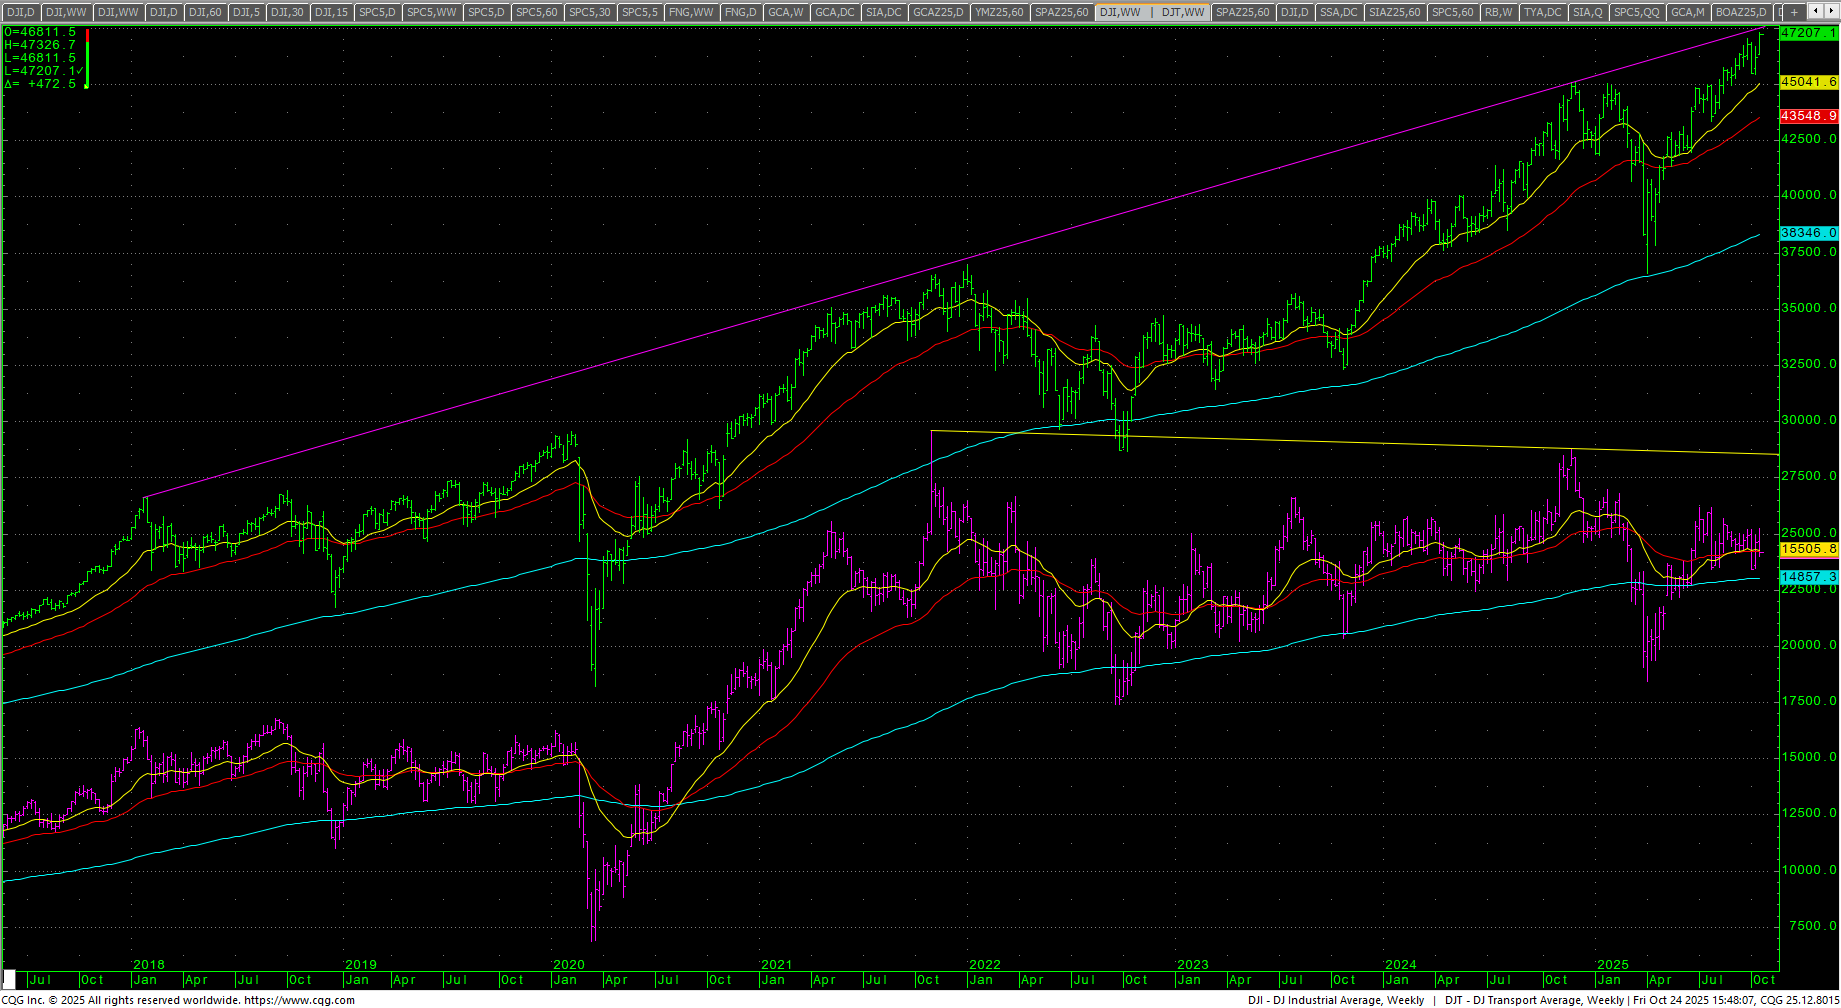The image size is (1841, 1008).
Task: Switch to the TYA,DC tab
Action: (1542, 12)
